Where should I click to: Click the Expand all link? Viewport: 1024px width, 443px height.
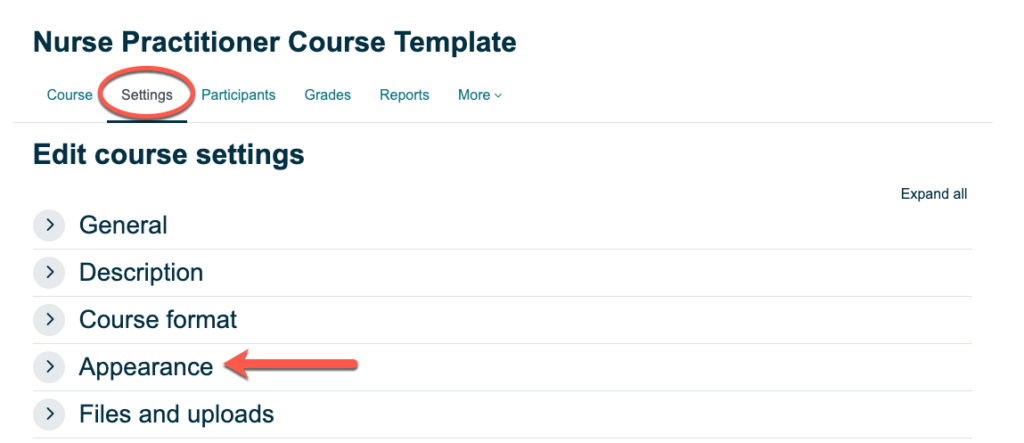pos(933,194)
